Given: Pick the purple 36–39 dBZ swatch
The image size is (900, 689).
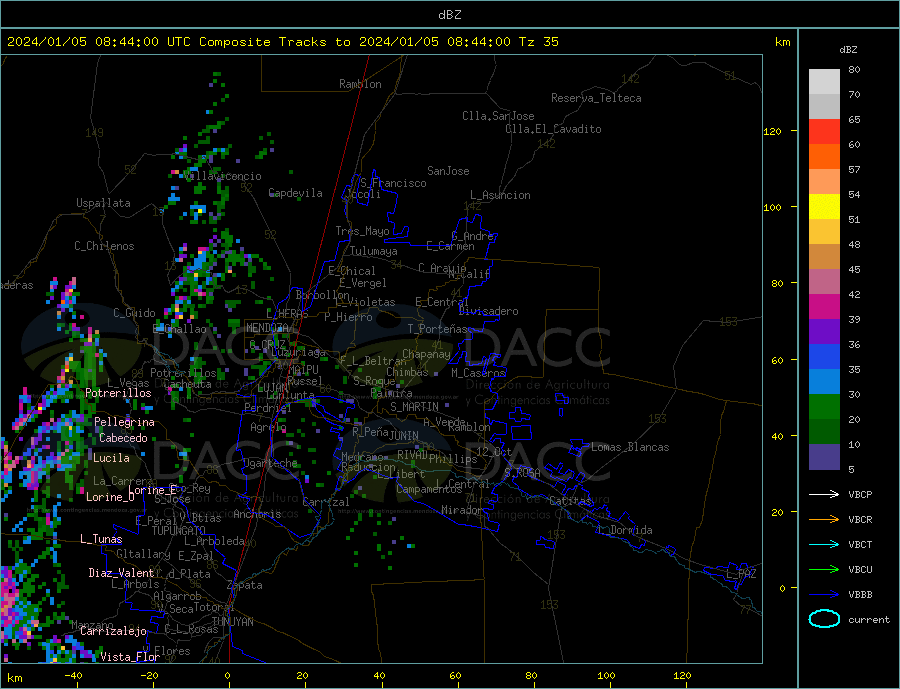Looking at the screenshot, I should 824,332.
